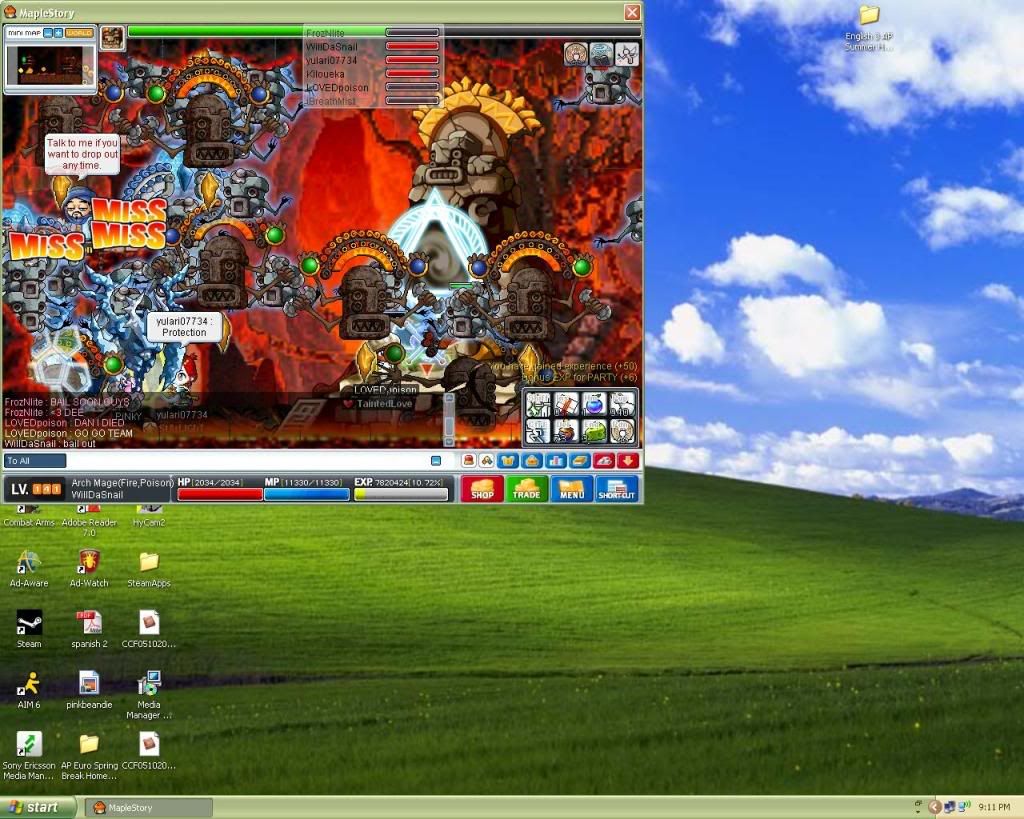Select party member yulari07734 in party list
The width and height of the screenshot is (1024, 819).
pos(372,60)
